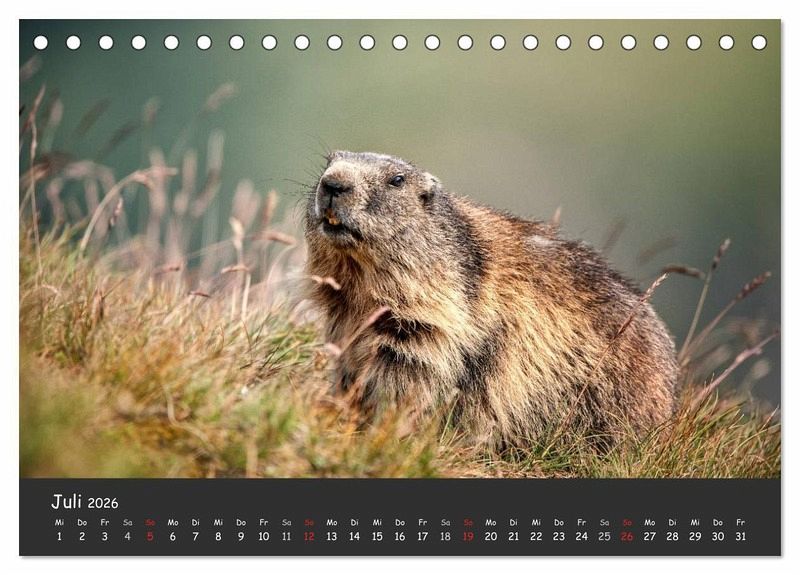Select the red Sunday date 5

click(150, 536)
